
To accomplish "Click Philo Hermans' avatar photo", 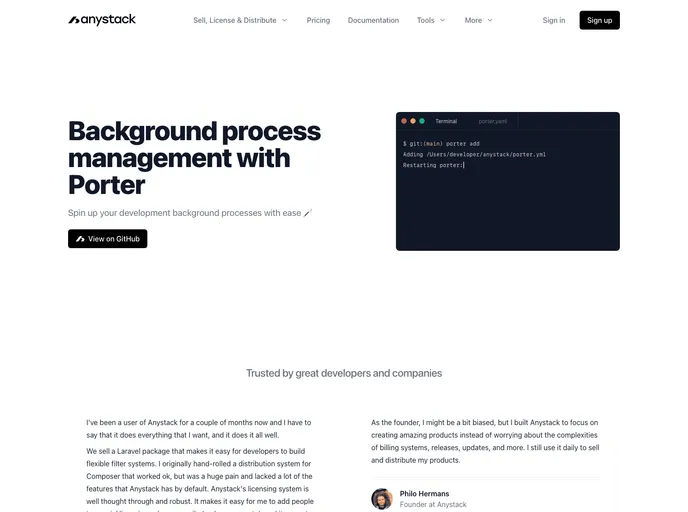I will point(381,498).
